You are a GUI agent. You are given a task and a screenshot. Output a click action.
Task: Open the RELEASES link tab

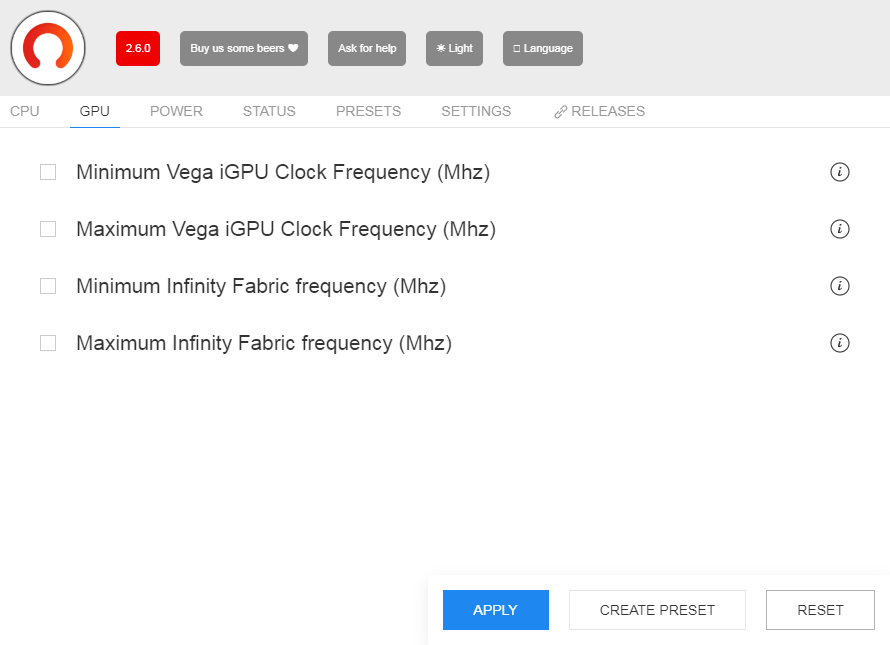600,111
